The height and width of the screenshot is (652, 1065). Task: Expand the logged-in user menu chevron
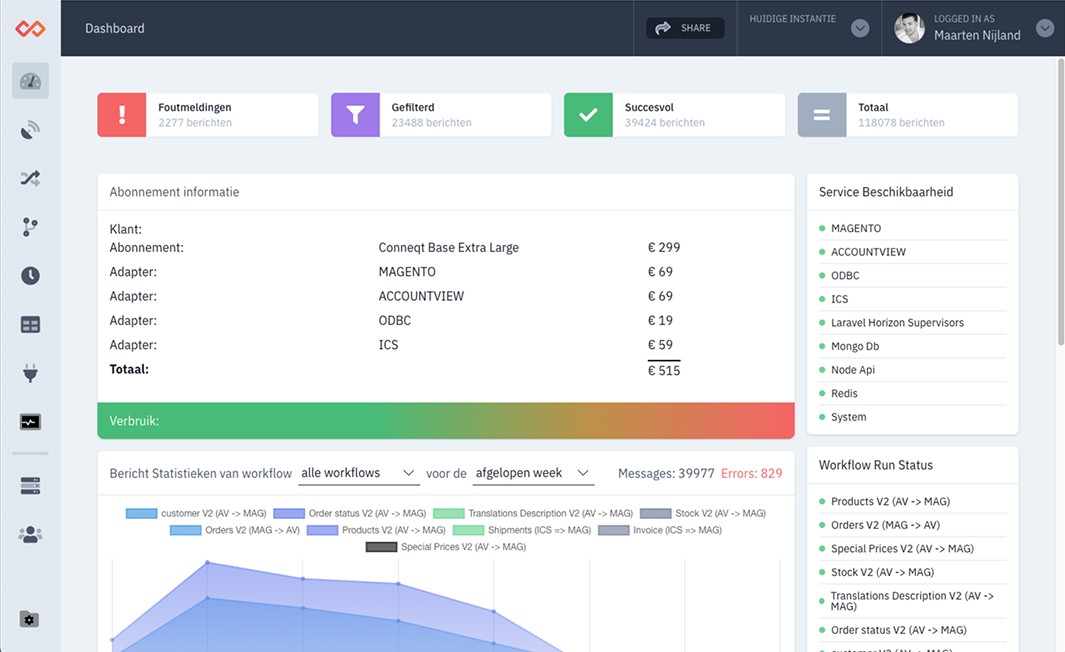(1045, 28)
